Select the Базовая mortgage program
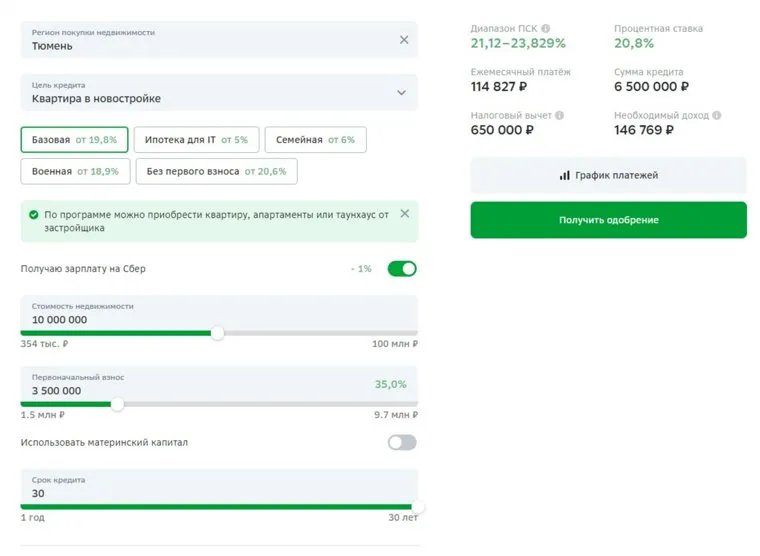The height and width of the screenshot is (556, 760). [73, 140]
